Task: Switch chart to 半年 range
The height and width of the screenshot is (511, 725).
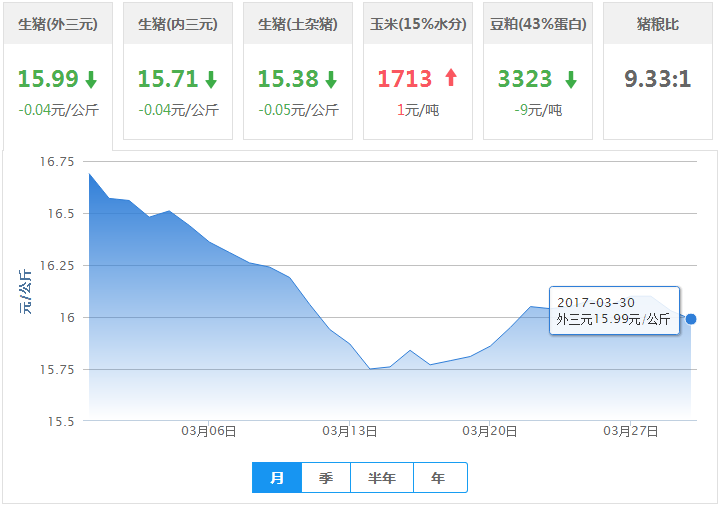Action: (382, 478)
